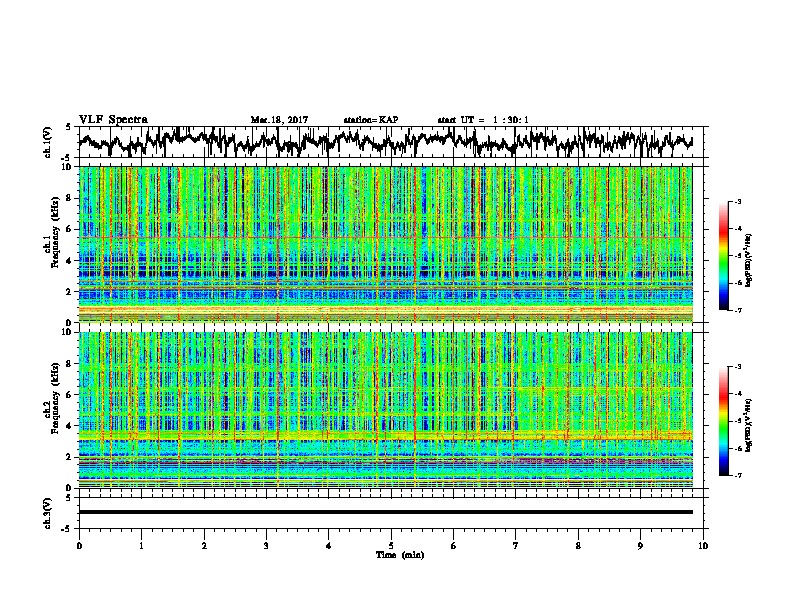Click the '4' tick on time axis

point(328,546)
